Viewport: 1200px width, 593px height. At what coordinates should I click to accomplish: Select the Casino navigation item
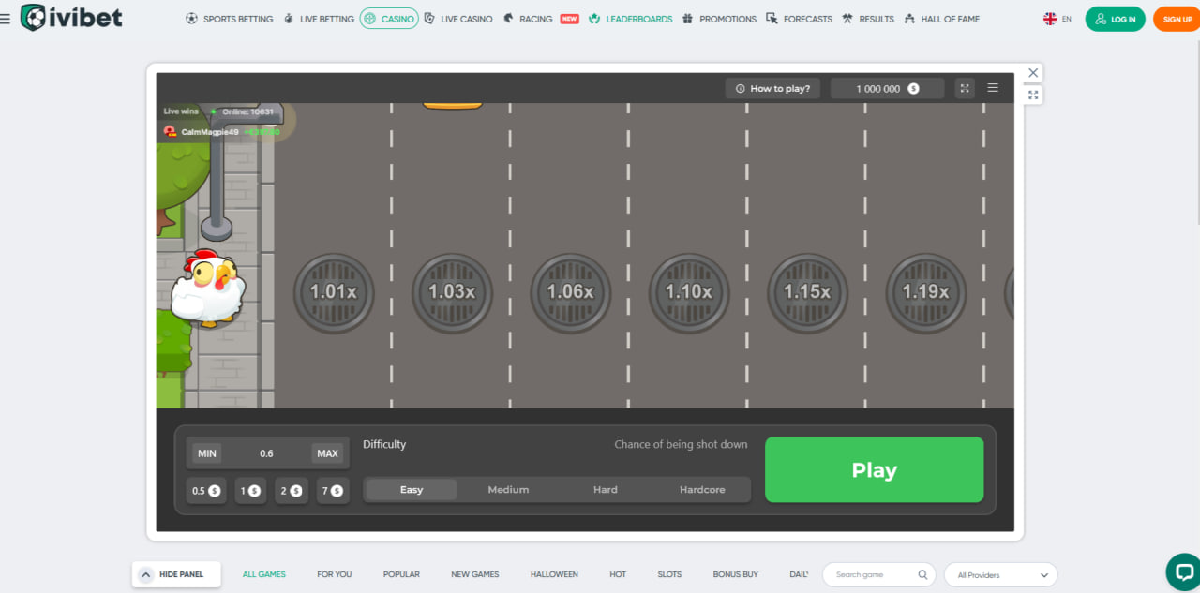(x=388, y=18)
